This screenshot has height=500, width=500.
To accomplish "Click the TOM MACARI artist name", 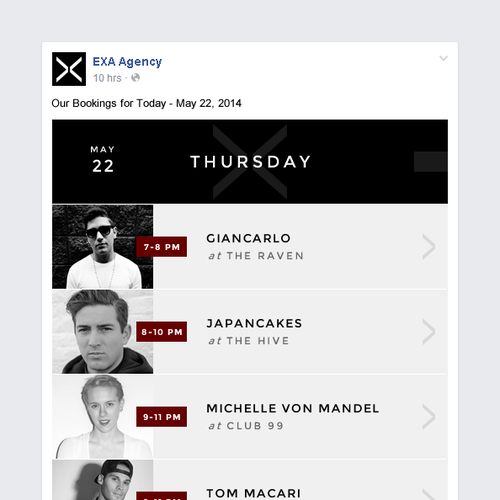I will pyautogui.click(x=254, y=493).
